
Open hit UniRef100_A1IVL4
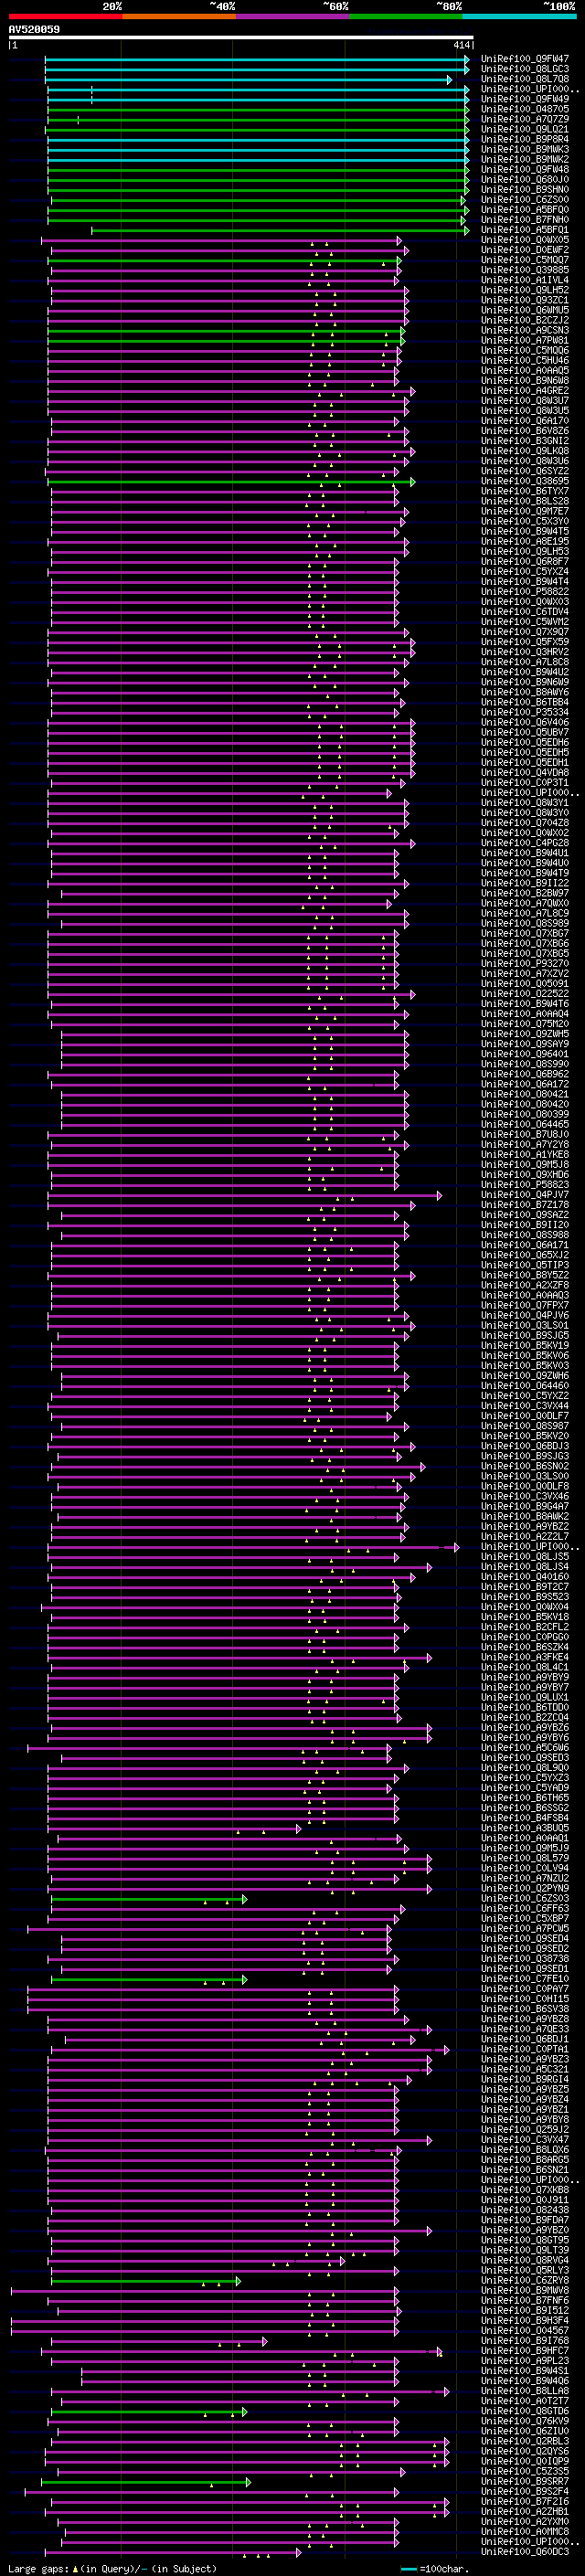point(525,280)
